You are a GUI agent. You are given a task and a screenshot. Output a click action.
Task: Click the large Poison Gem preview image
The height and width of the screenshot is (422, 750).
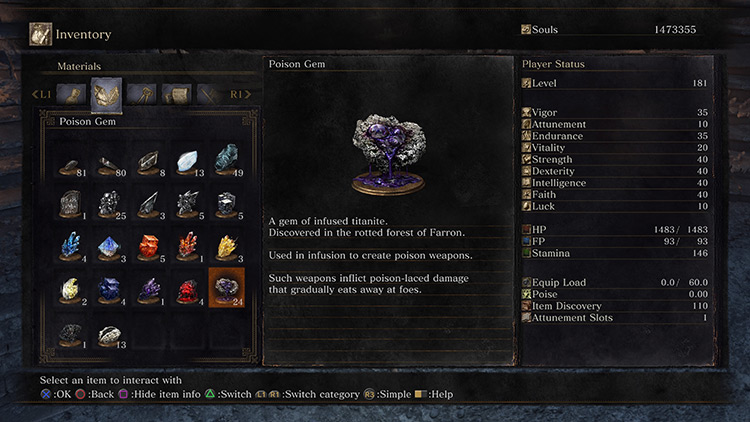[x=388, y=154]
